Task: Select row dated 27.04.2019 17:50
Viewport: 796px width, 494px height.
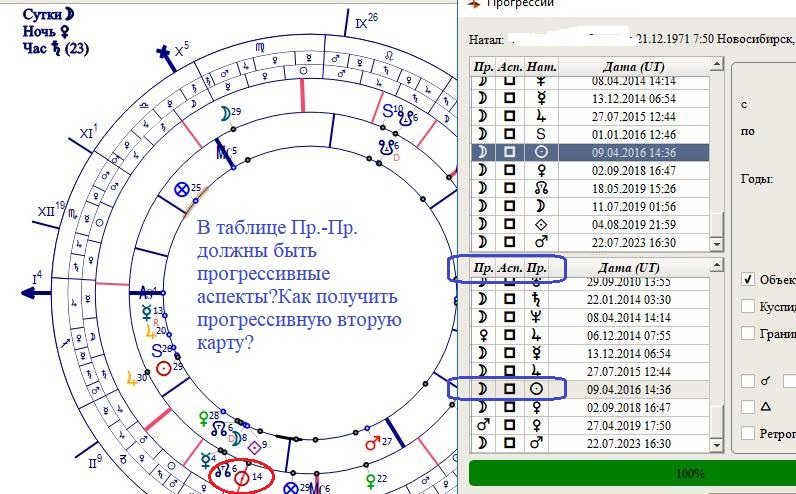Action: pyautogui.click(x=590, y=425)
